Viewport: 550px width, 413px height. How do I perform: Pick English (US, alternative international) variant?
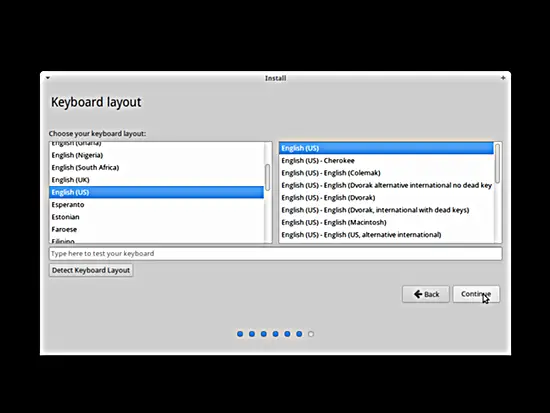tap(386, 234)
